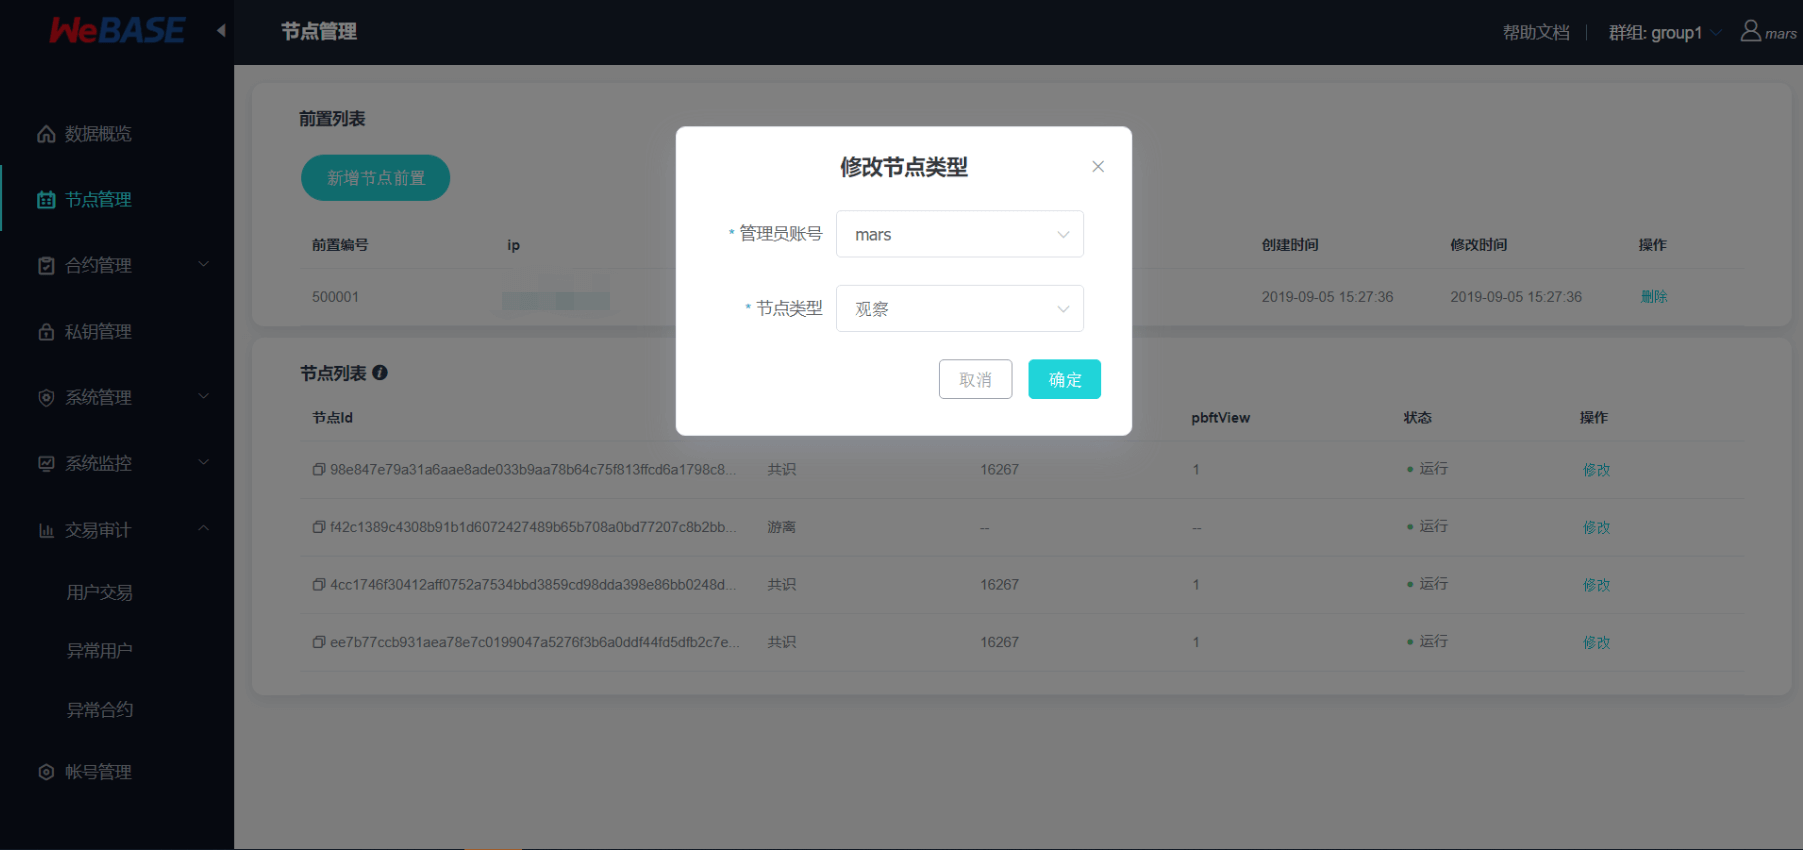
Task: Copy node ID starting with 4cc1746f3041
Action: click(x=319, y=585)
